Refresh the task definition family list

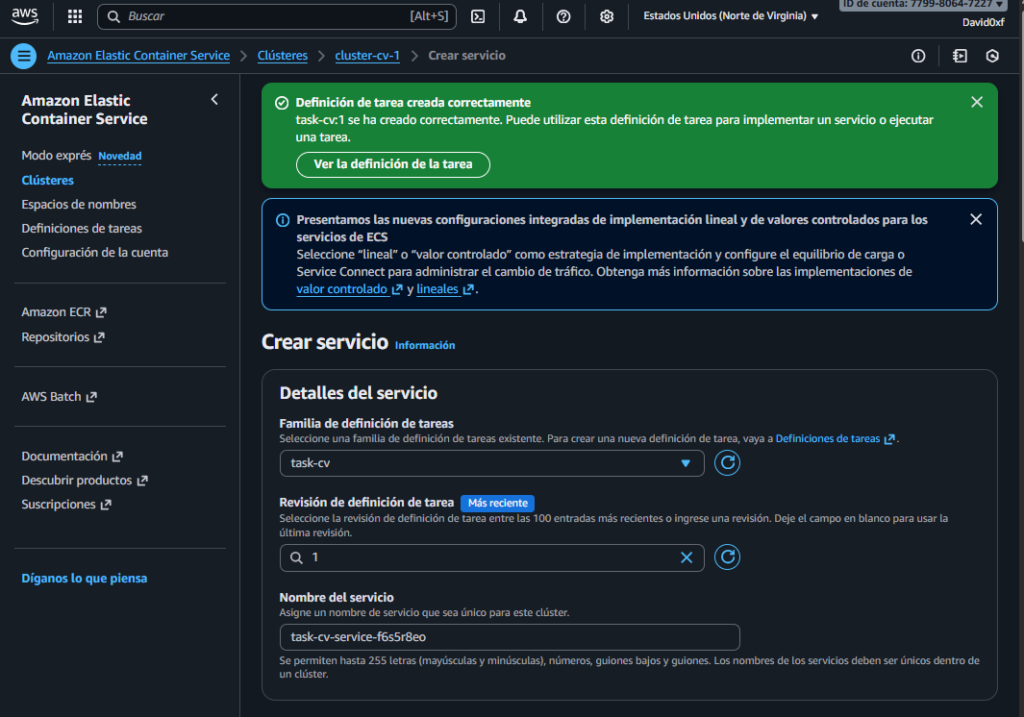click(728, 463)
